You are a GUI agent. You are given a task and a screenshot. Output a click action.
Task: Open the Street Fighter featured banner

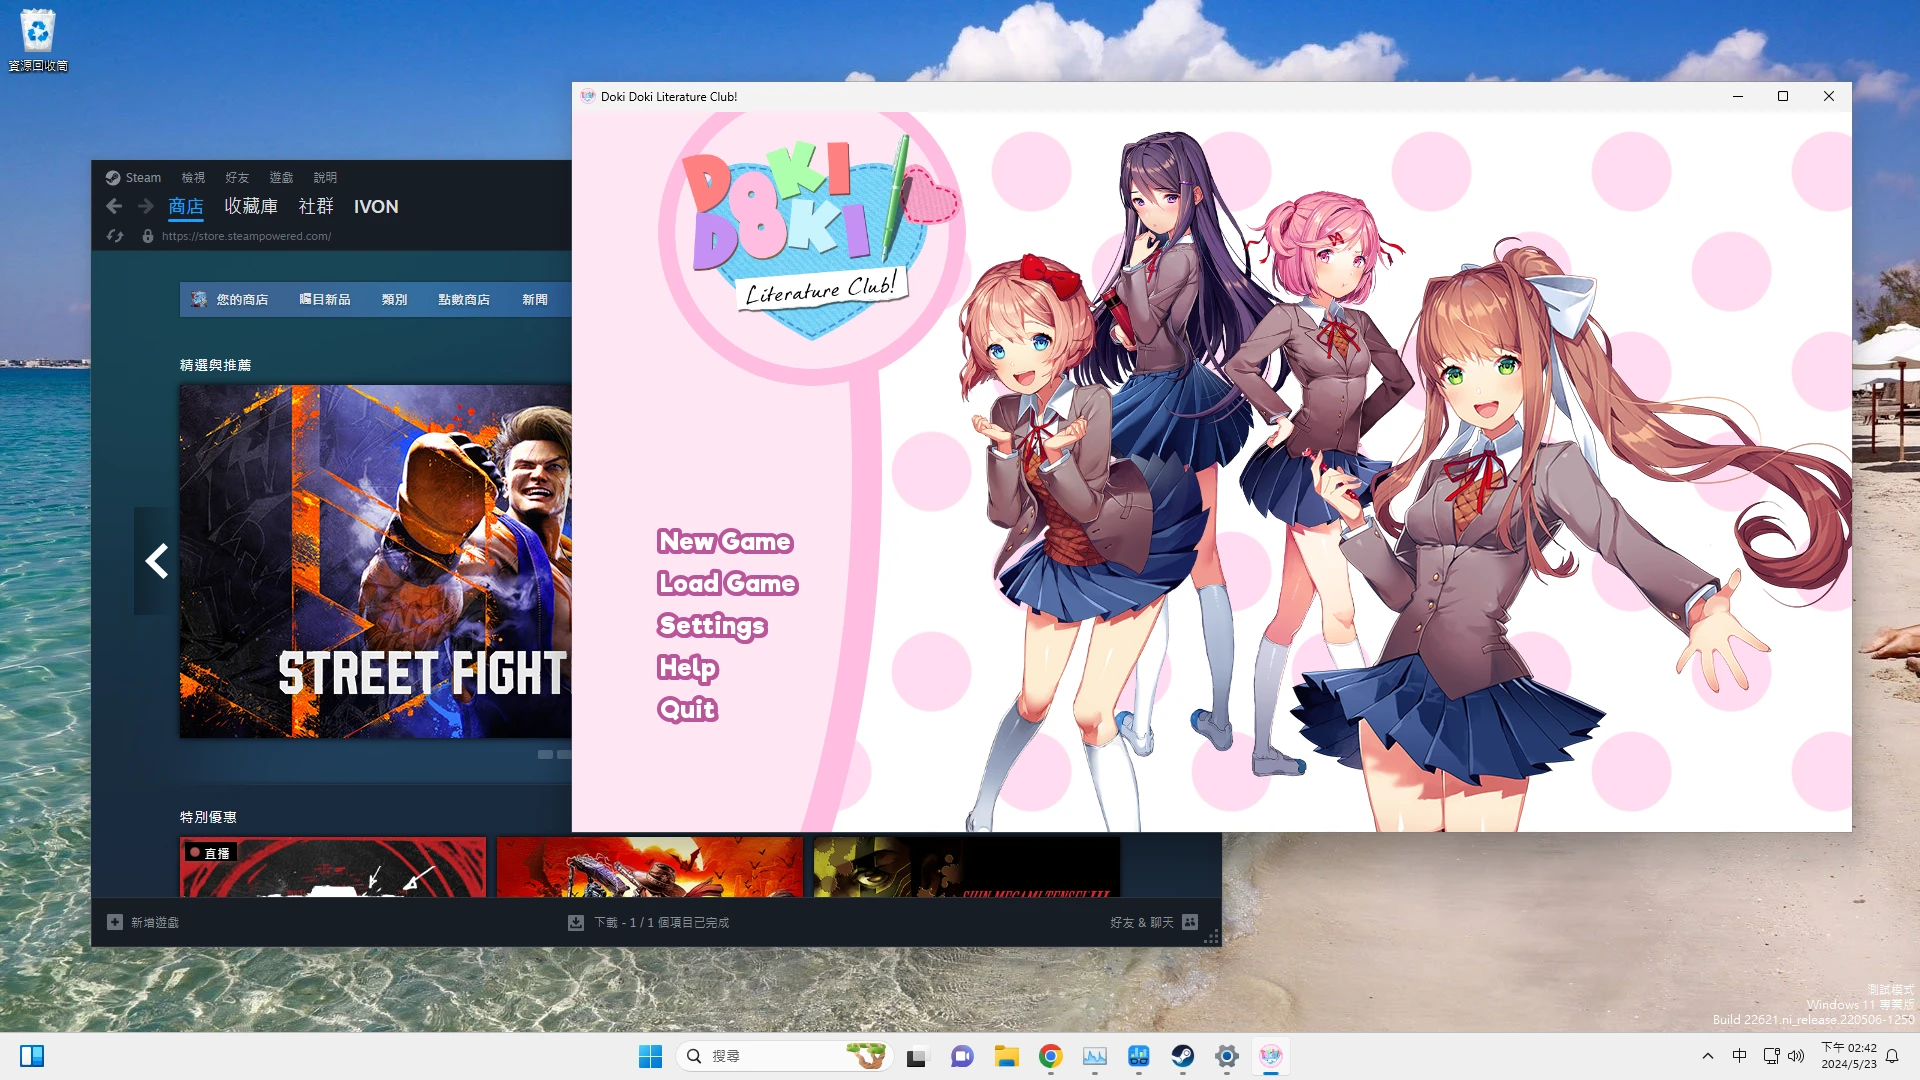coord(375,561)
